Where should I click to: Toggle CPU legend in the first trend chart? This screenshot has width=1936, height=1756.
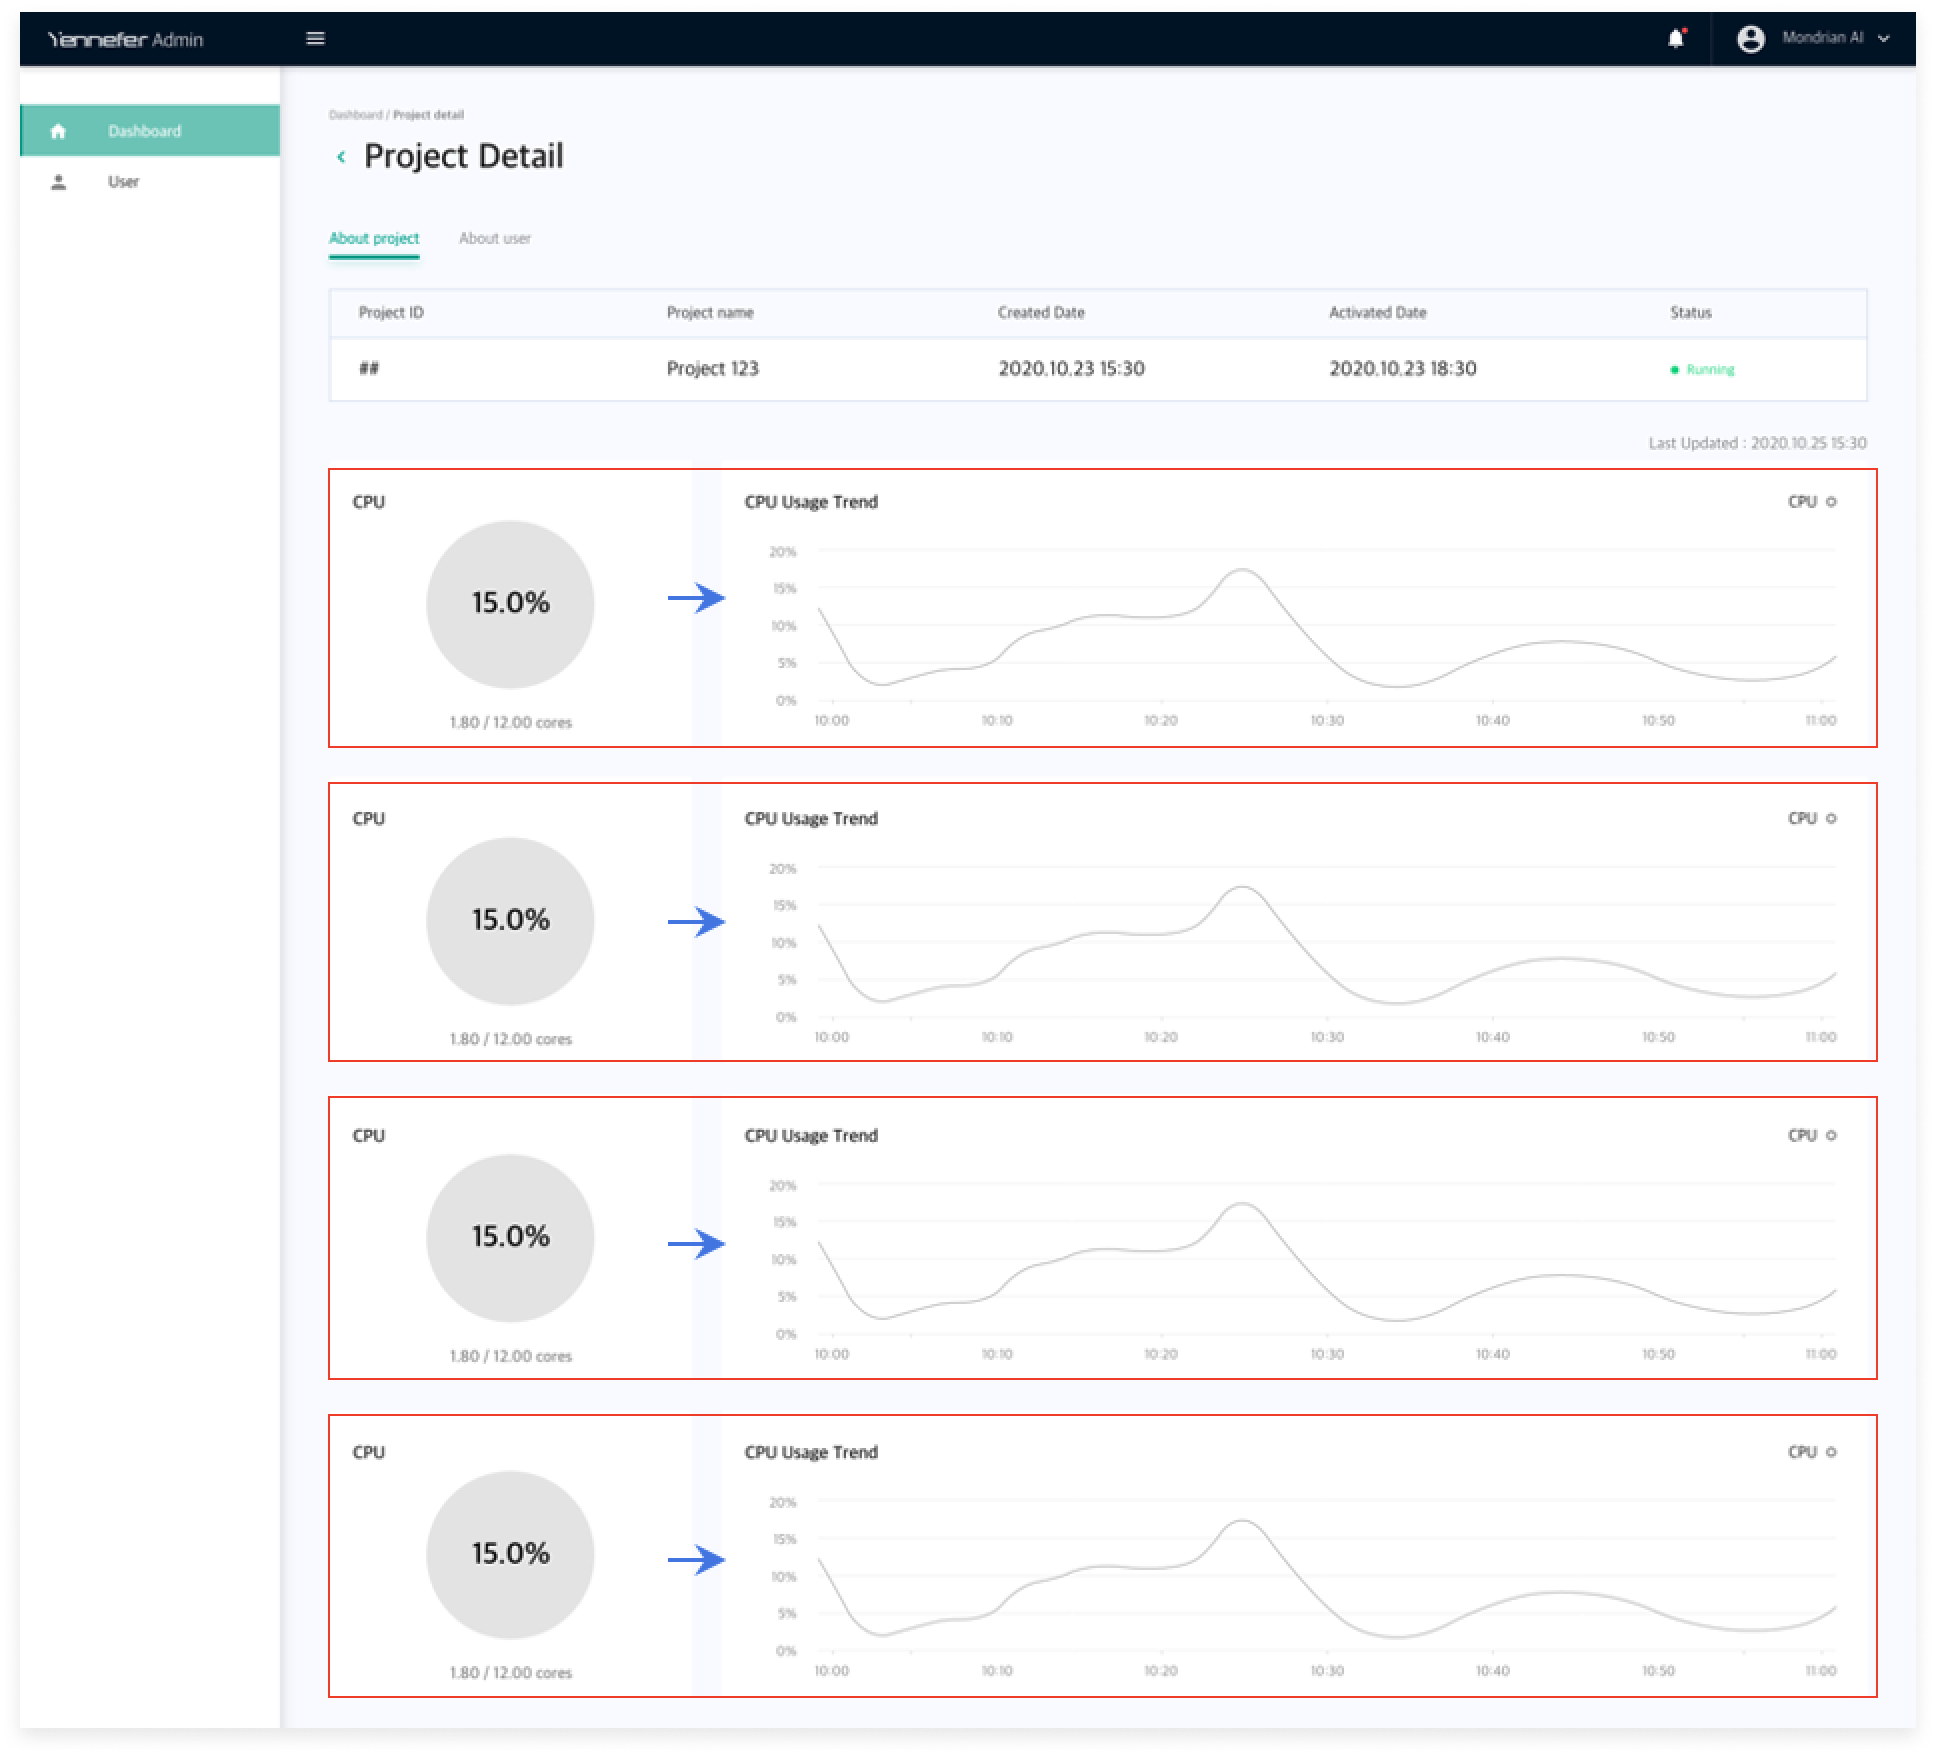(x=1812, y=502)
